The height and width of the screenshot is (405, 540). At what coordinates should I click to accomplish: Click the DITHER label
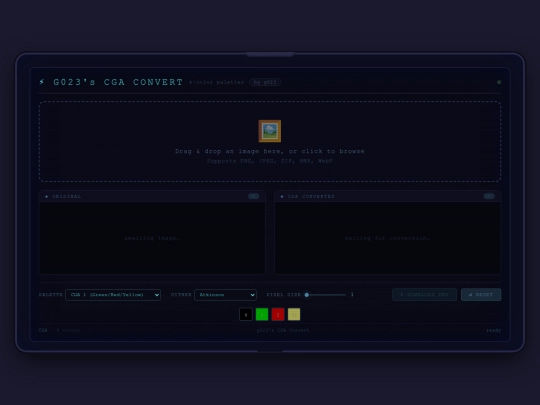pos(181,295)
